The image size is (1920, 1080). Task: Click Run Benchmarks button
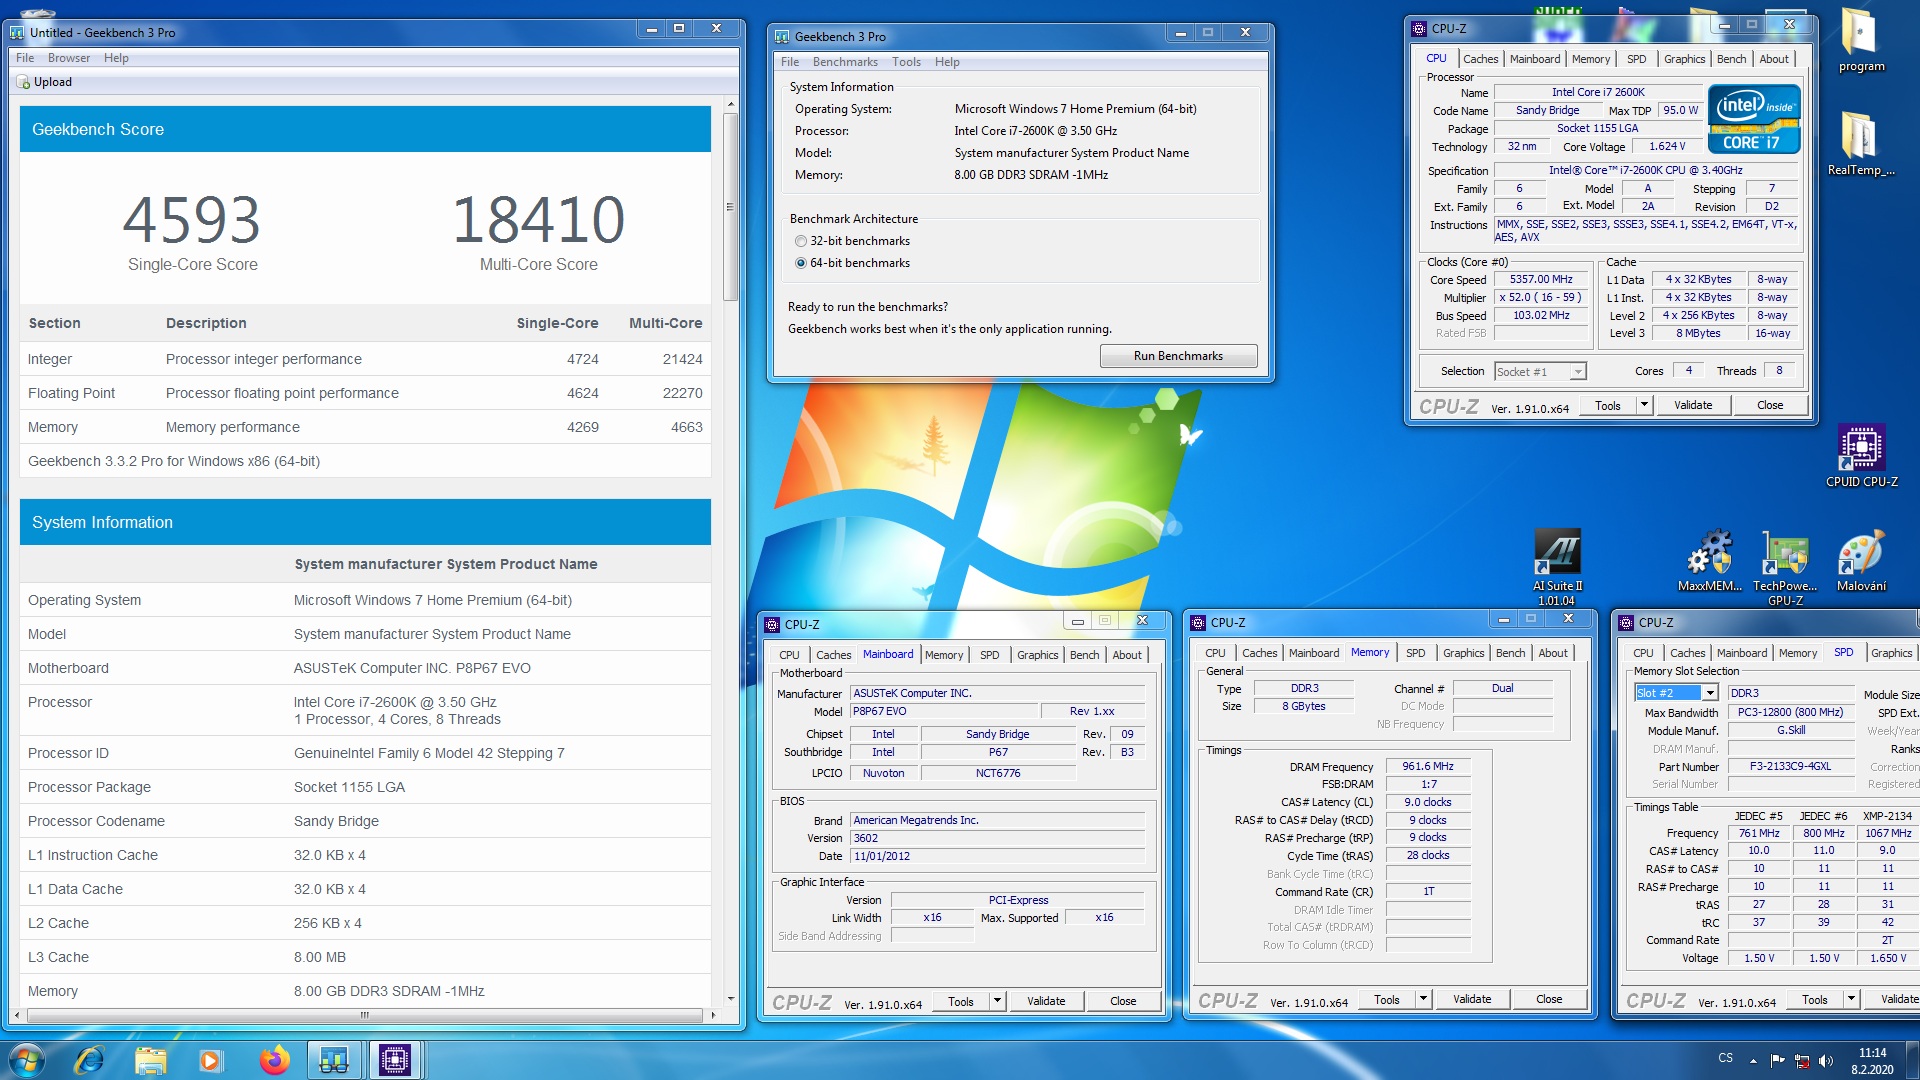[1178, 356]
